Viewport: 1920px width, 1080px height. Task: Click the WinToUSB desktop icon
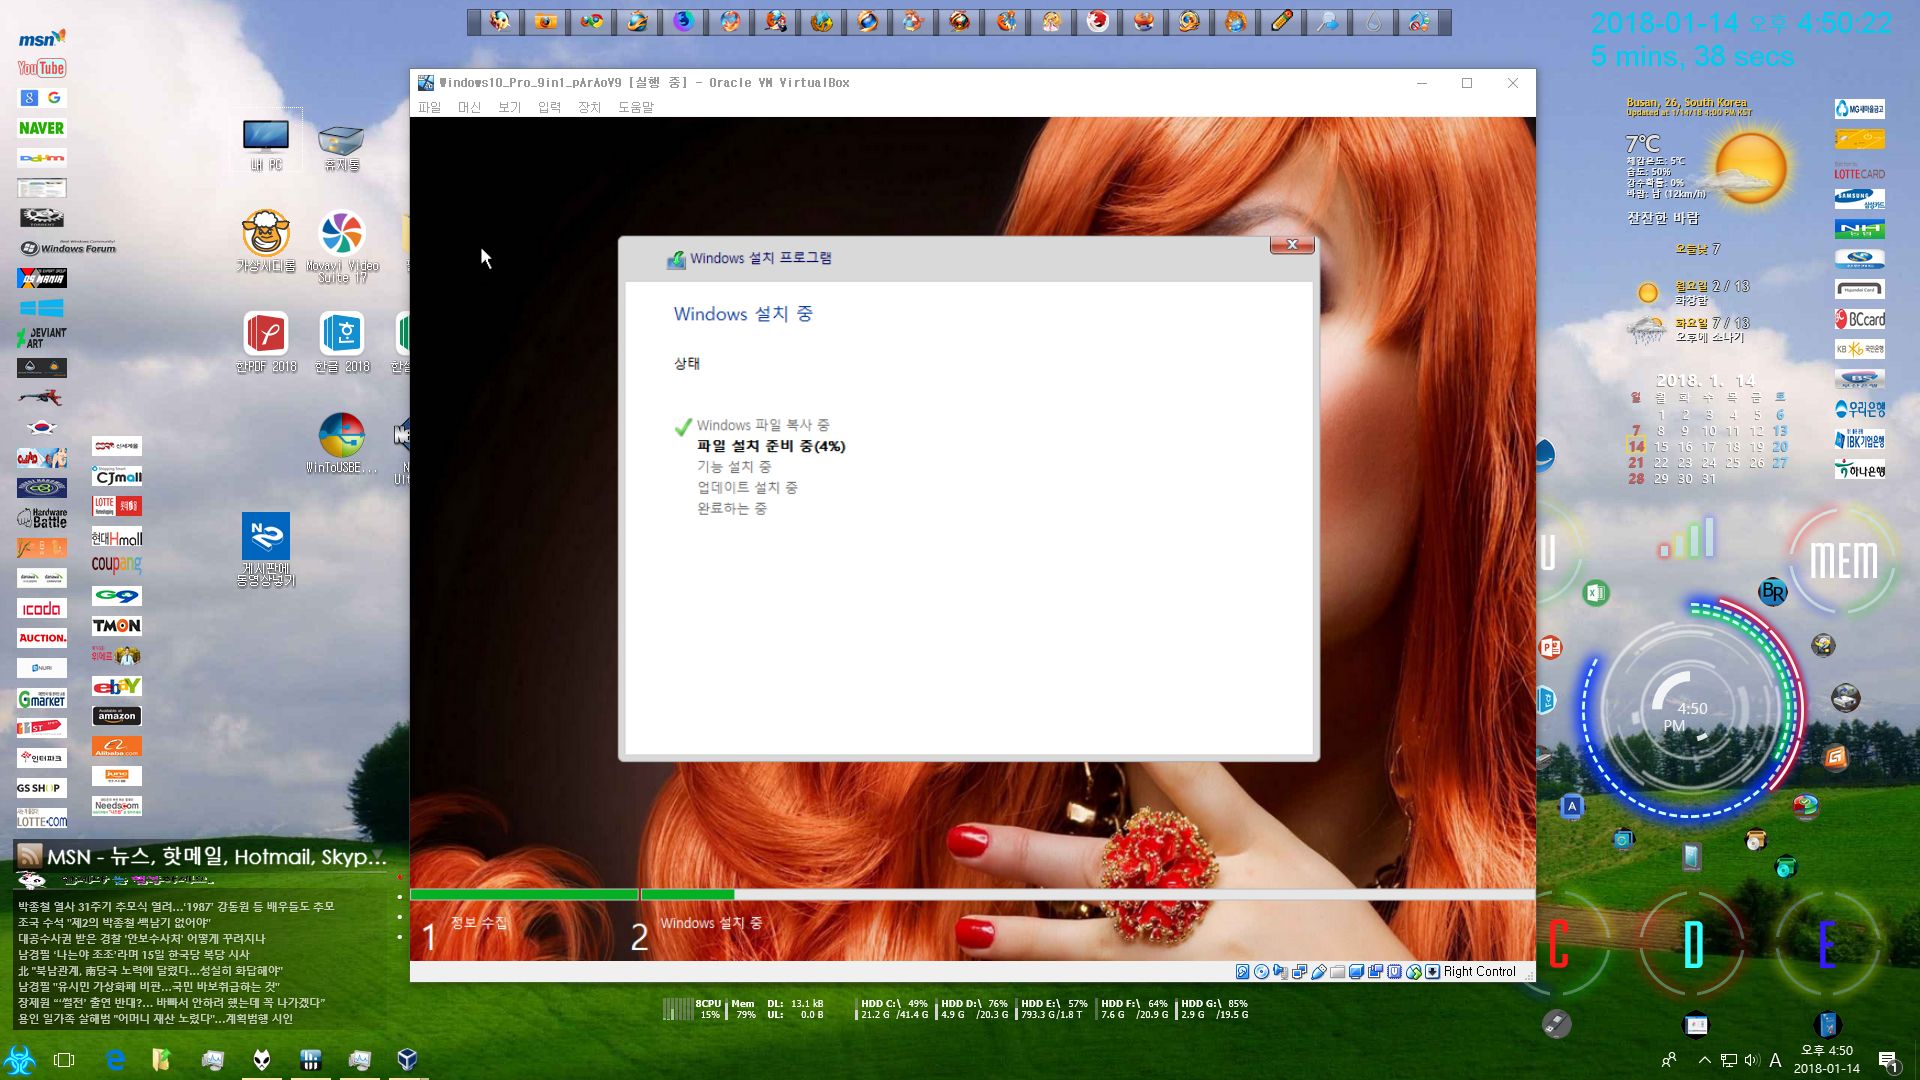click(x=341, y=443)
